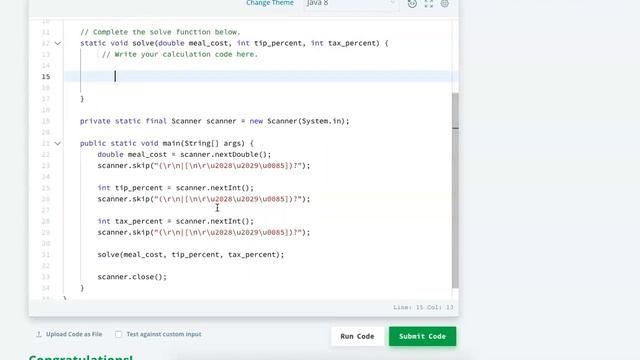Click Upload Code as File

pos(74,334)
